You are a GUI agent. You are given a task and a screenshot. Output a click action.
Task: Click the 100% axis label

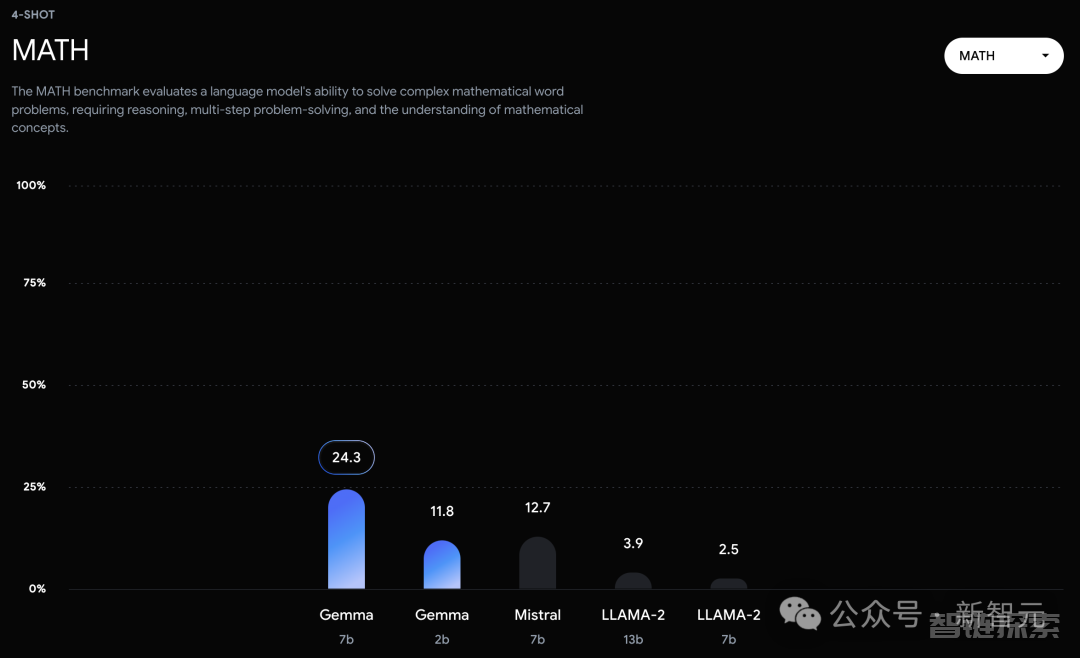[x=31, y=185]
